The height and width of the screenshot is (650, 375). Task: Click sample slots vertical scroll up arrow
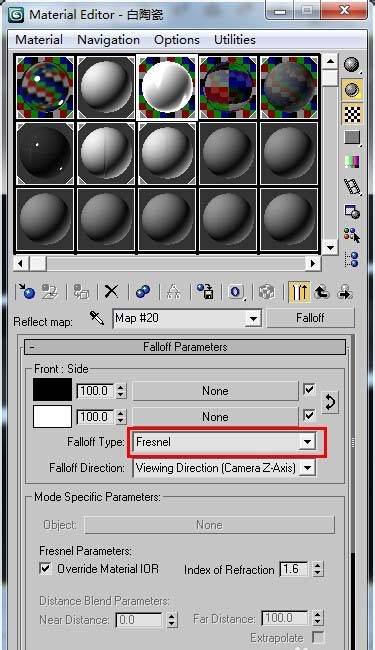pyautogui.click(x=330, y=62)
